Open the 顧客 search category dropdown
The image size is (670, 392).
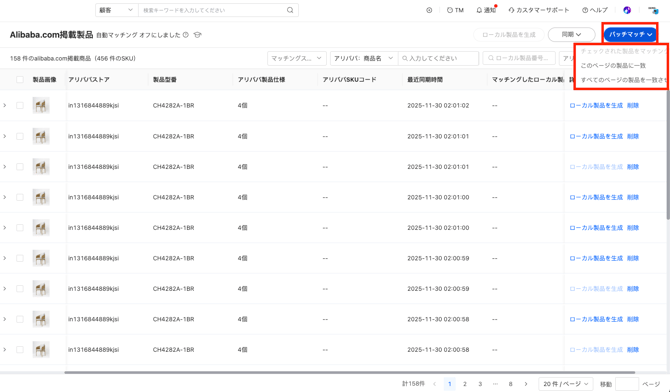117,10
